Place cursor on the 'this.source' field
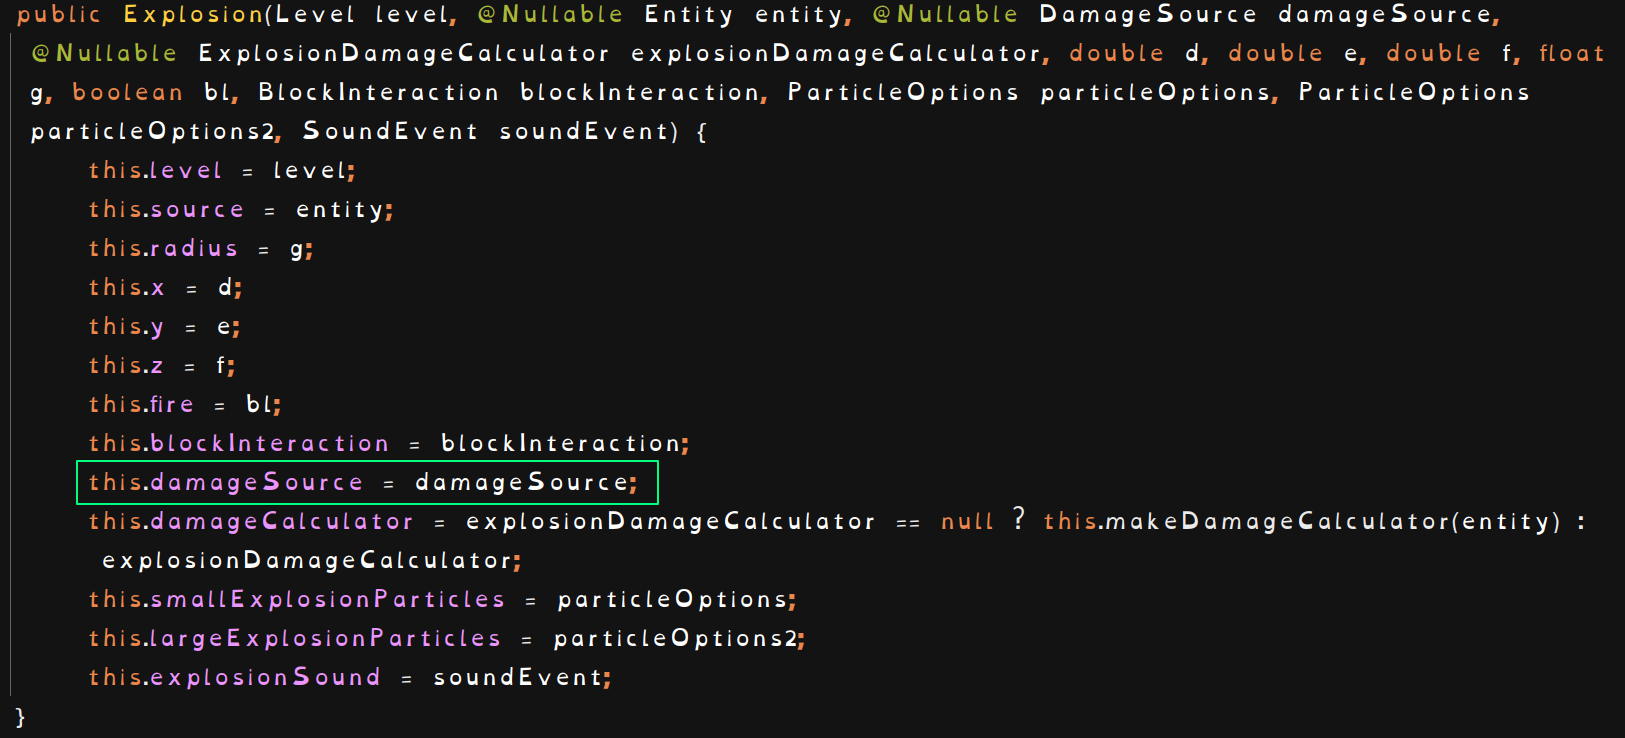This screenshot has height=738, width=1625. [166, 210]
